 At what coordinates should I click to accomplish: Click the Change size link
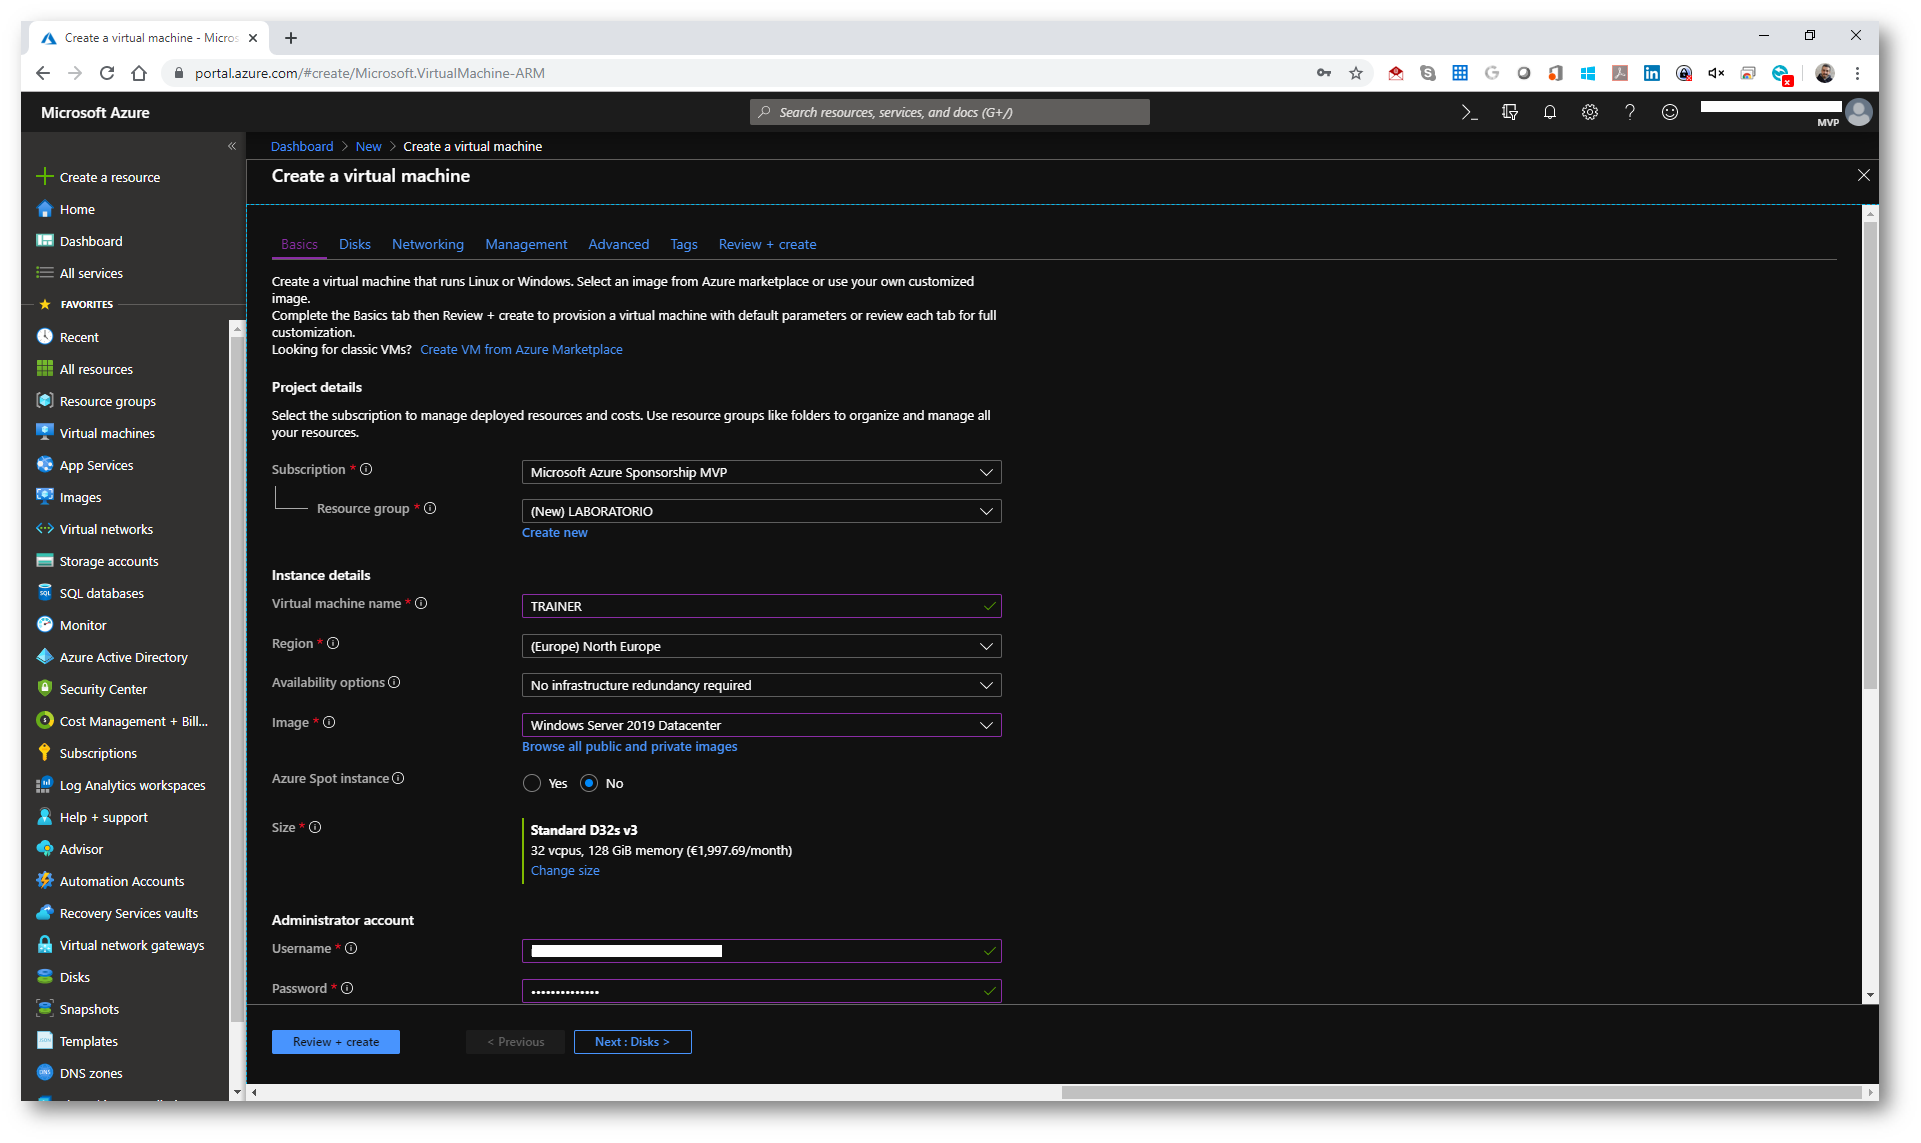pos(565,870)
